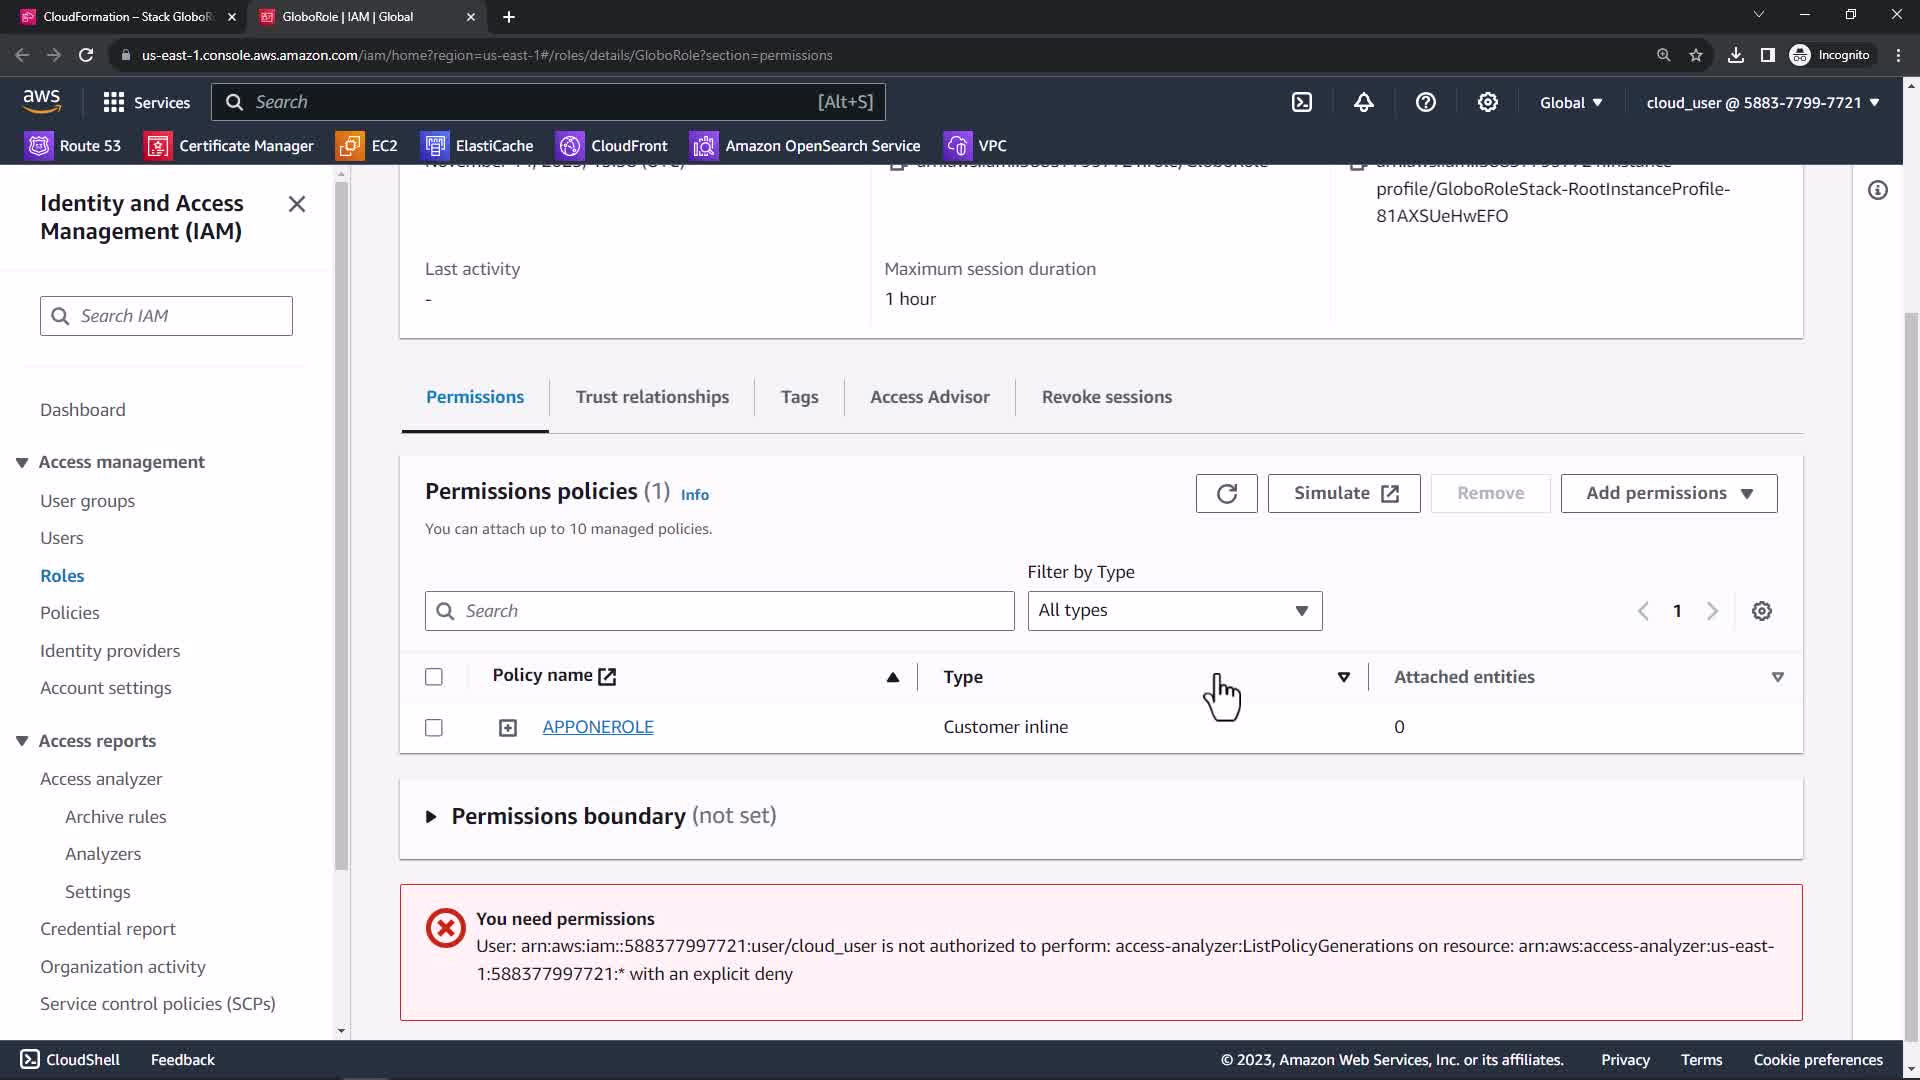Open the Filter by Type dropdown
This screenshot has height=1080, width=1920.
[1174, 611]
